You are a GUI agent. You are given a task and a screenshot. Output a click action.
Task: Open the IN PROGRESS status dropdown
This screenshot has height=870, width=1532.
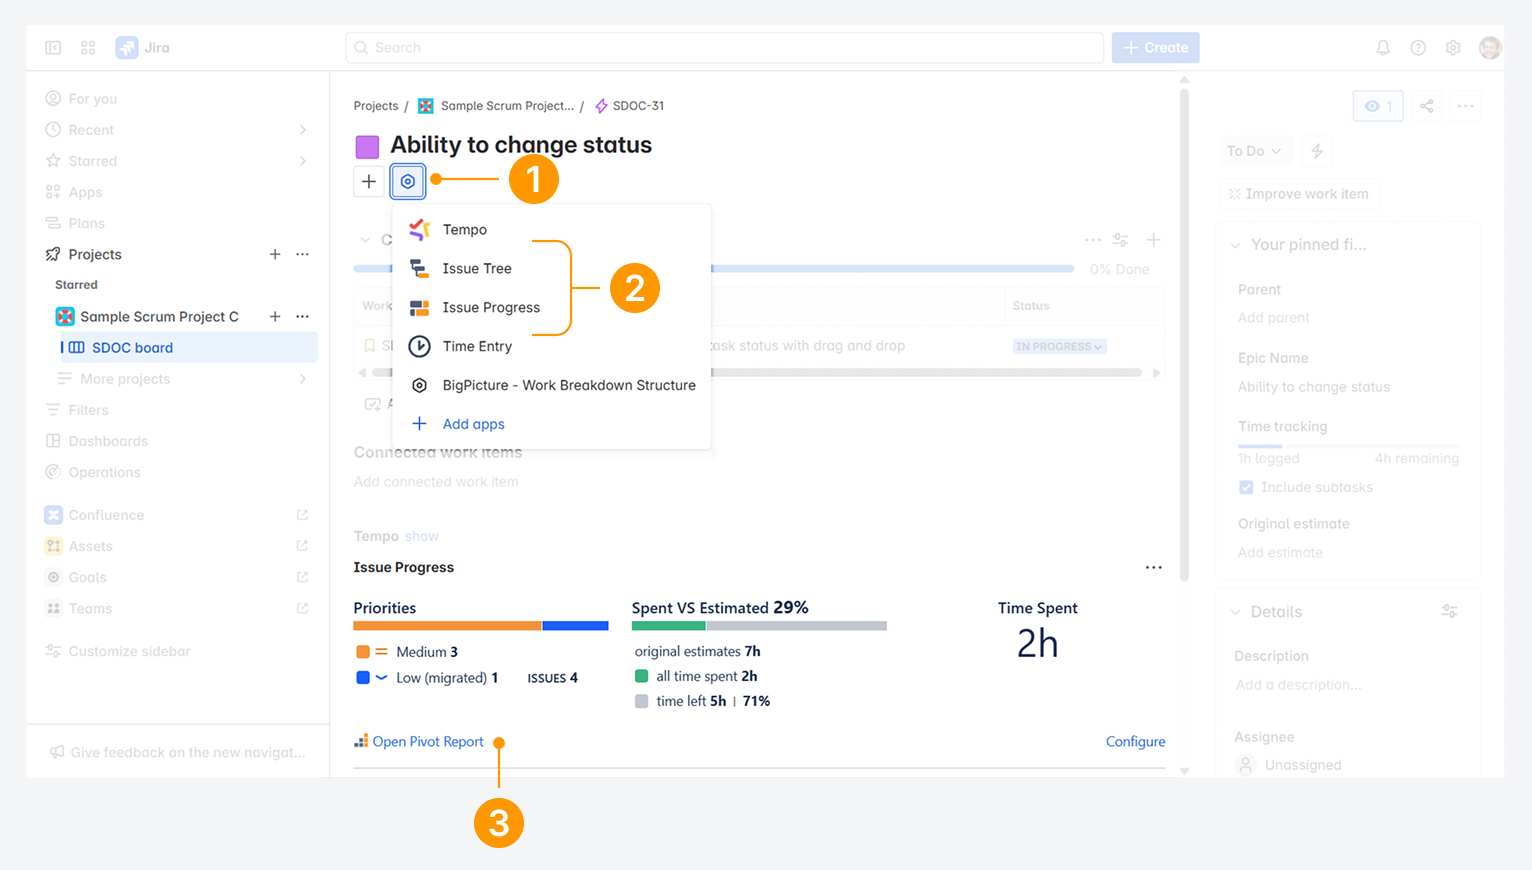click(1060, 346)
